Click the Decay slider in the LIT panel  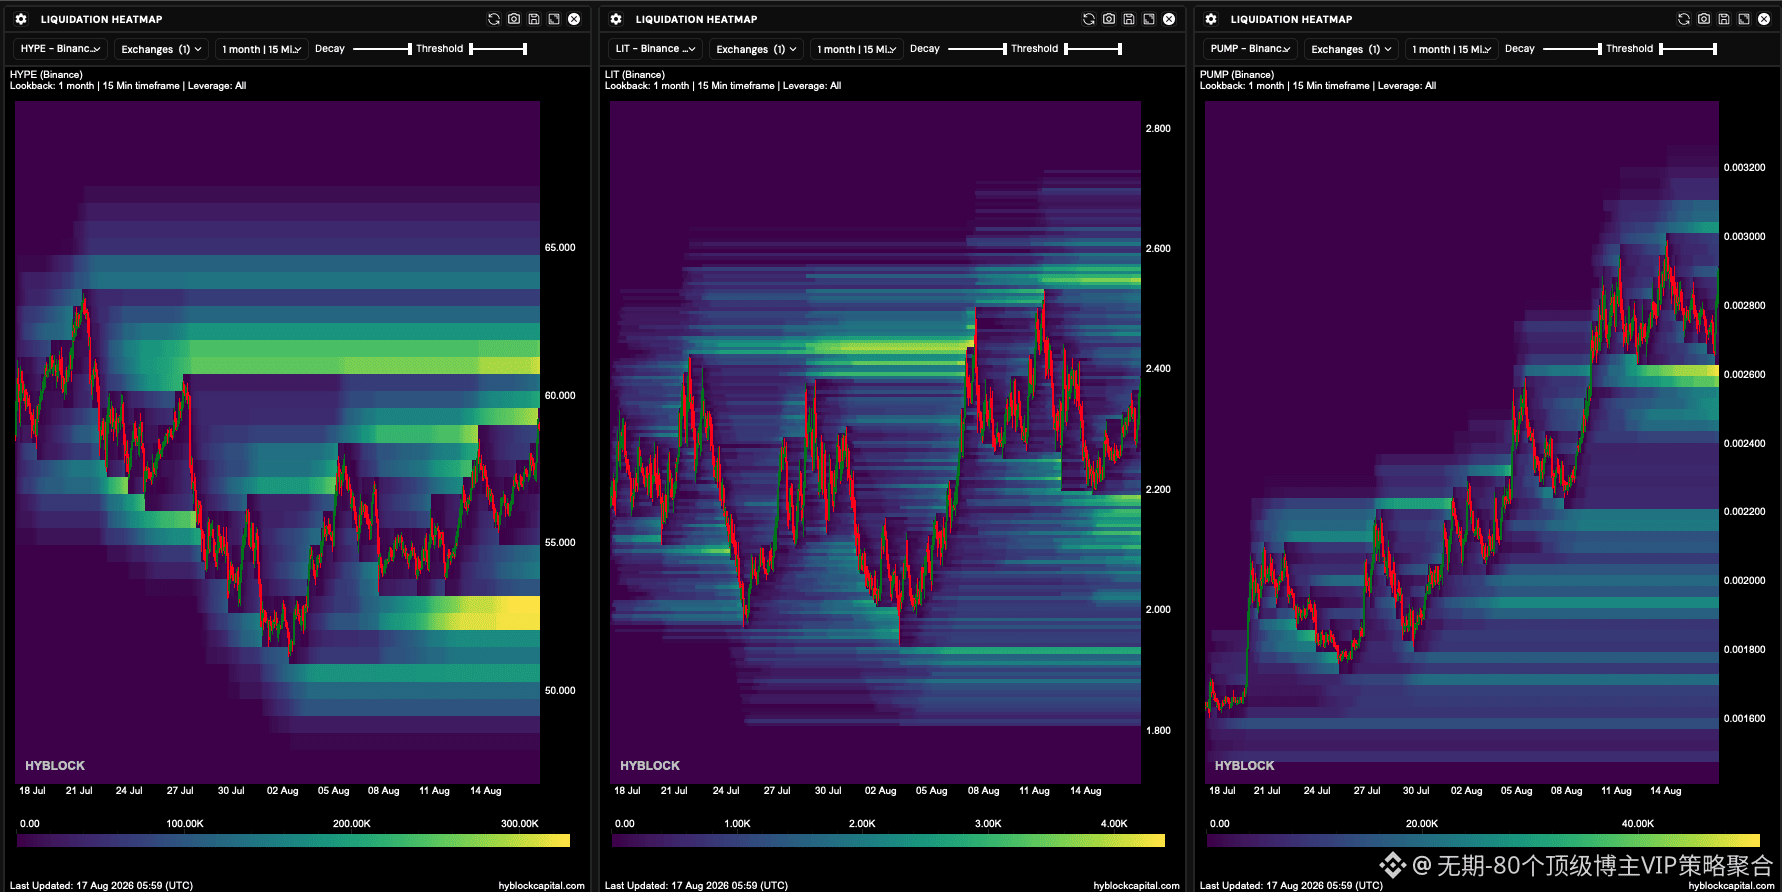coord(977,49)
